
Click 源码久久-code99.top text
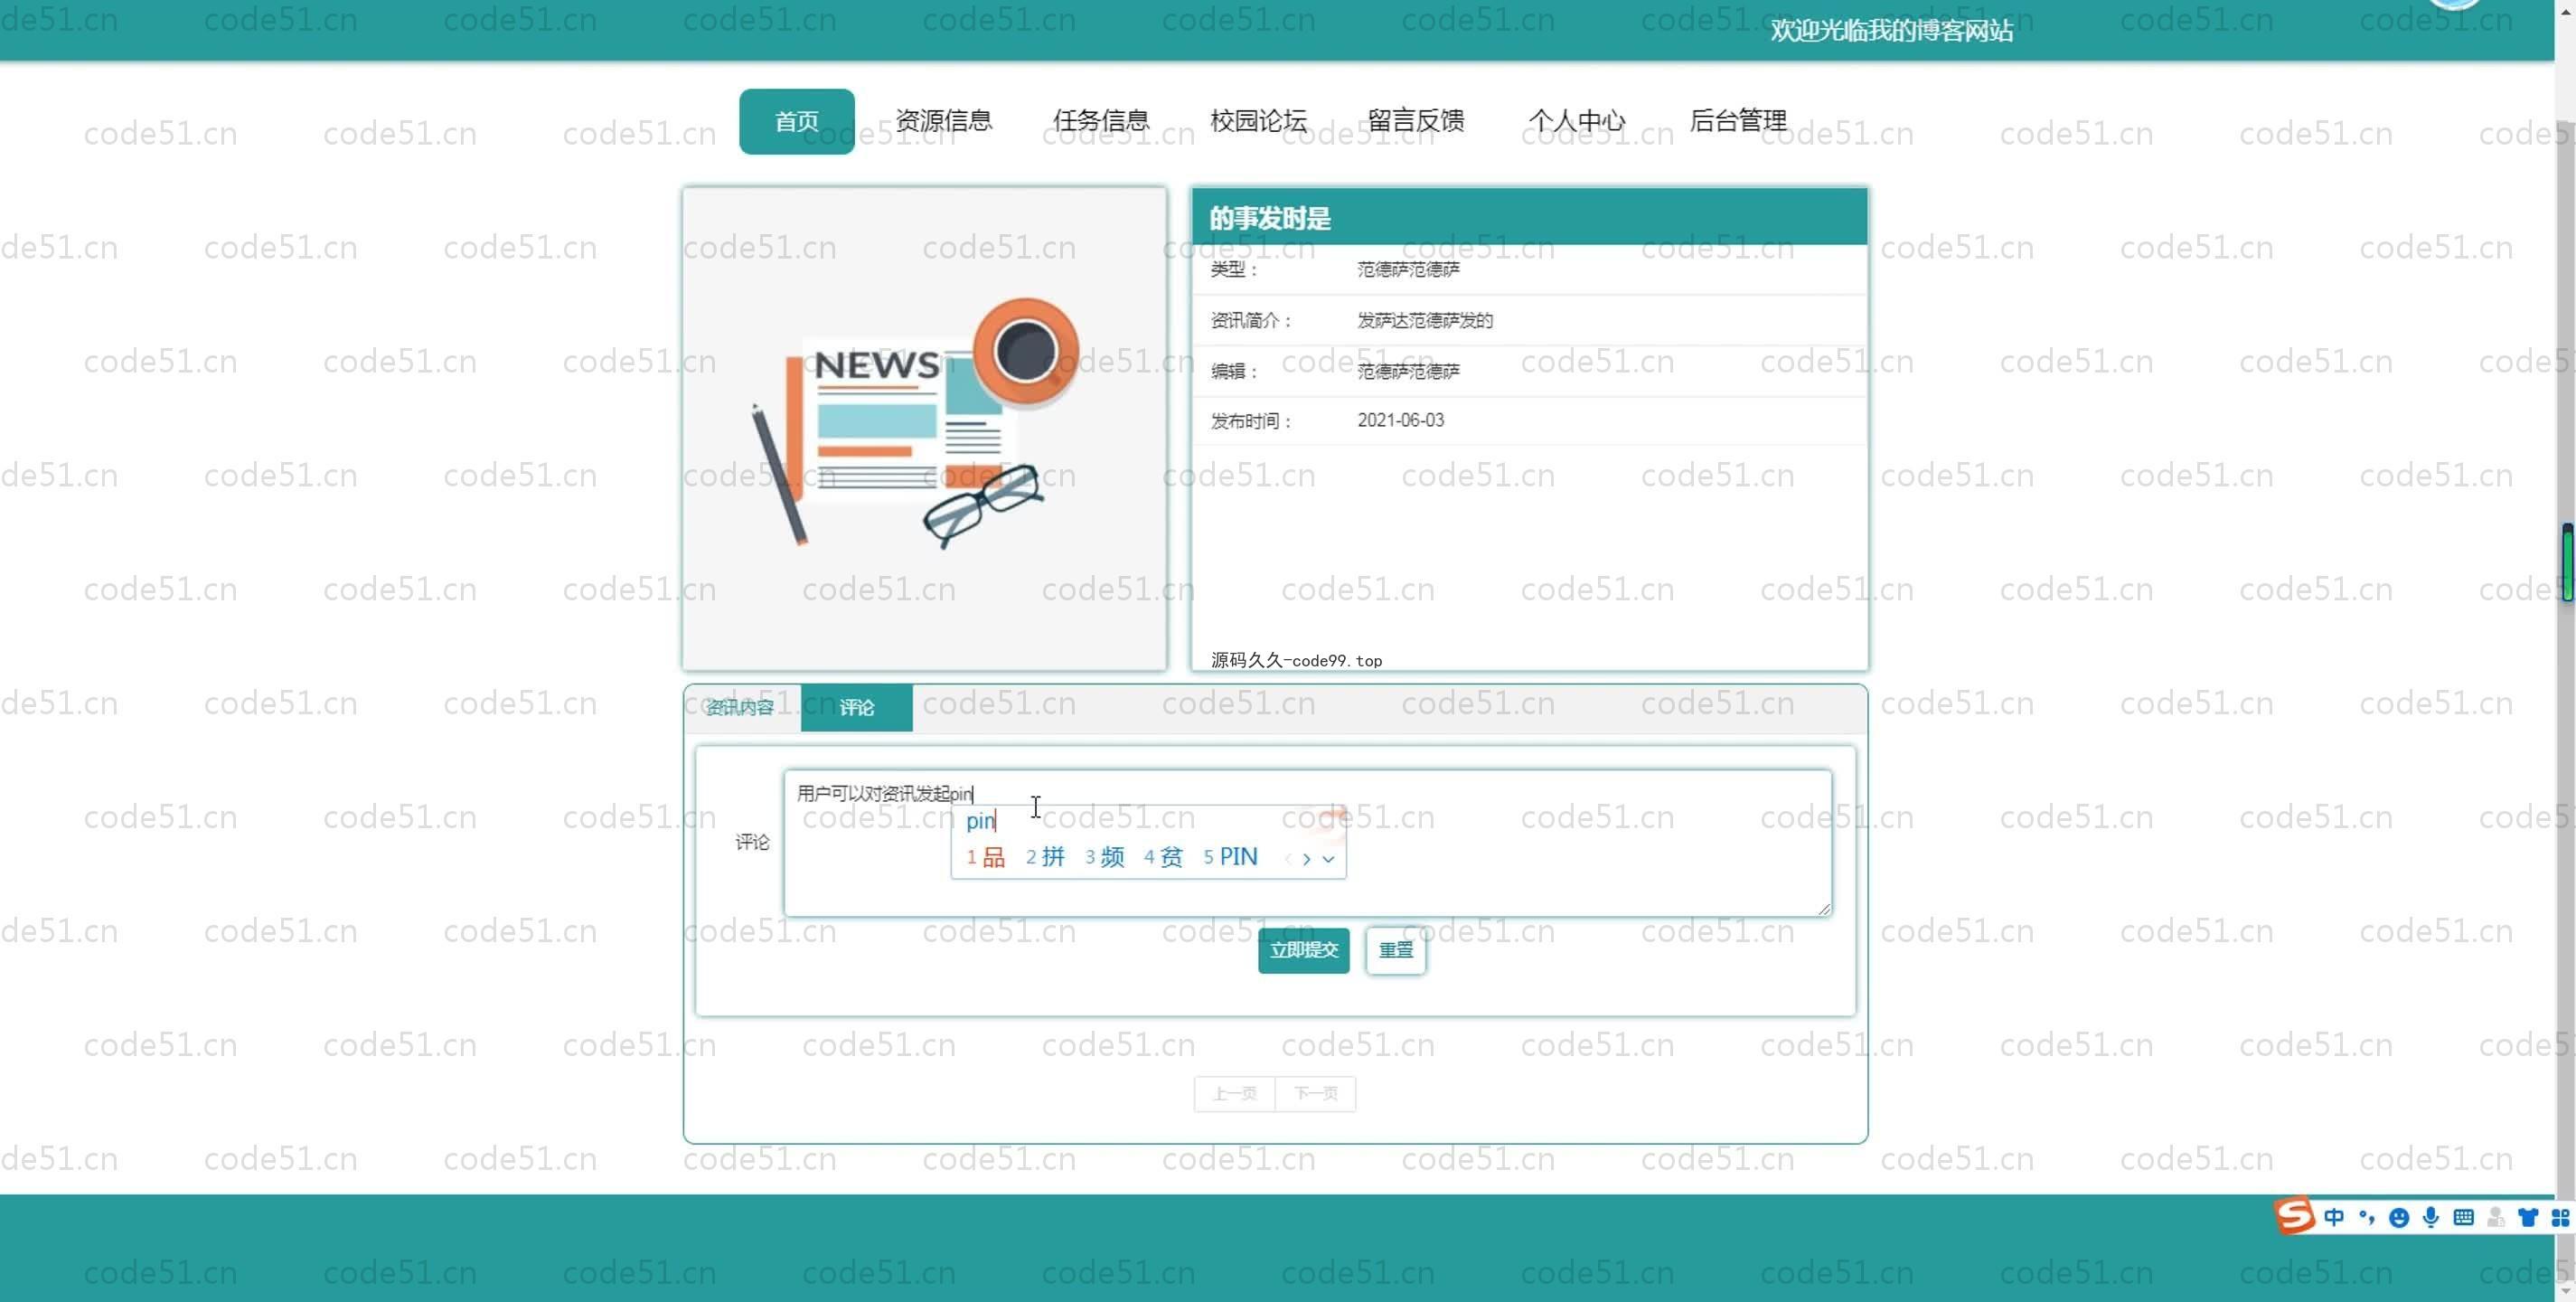1296,660
